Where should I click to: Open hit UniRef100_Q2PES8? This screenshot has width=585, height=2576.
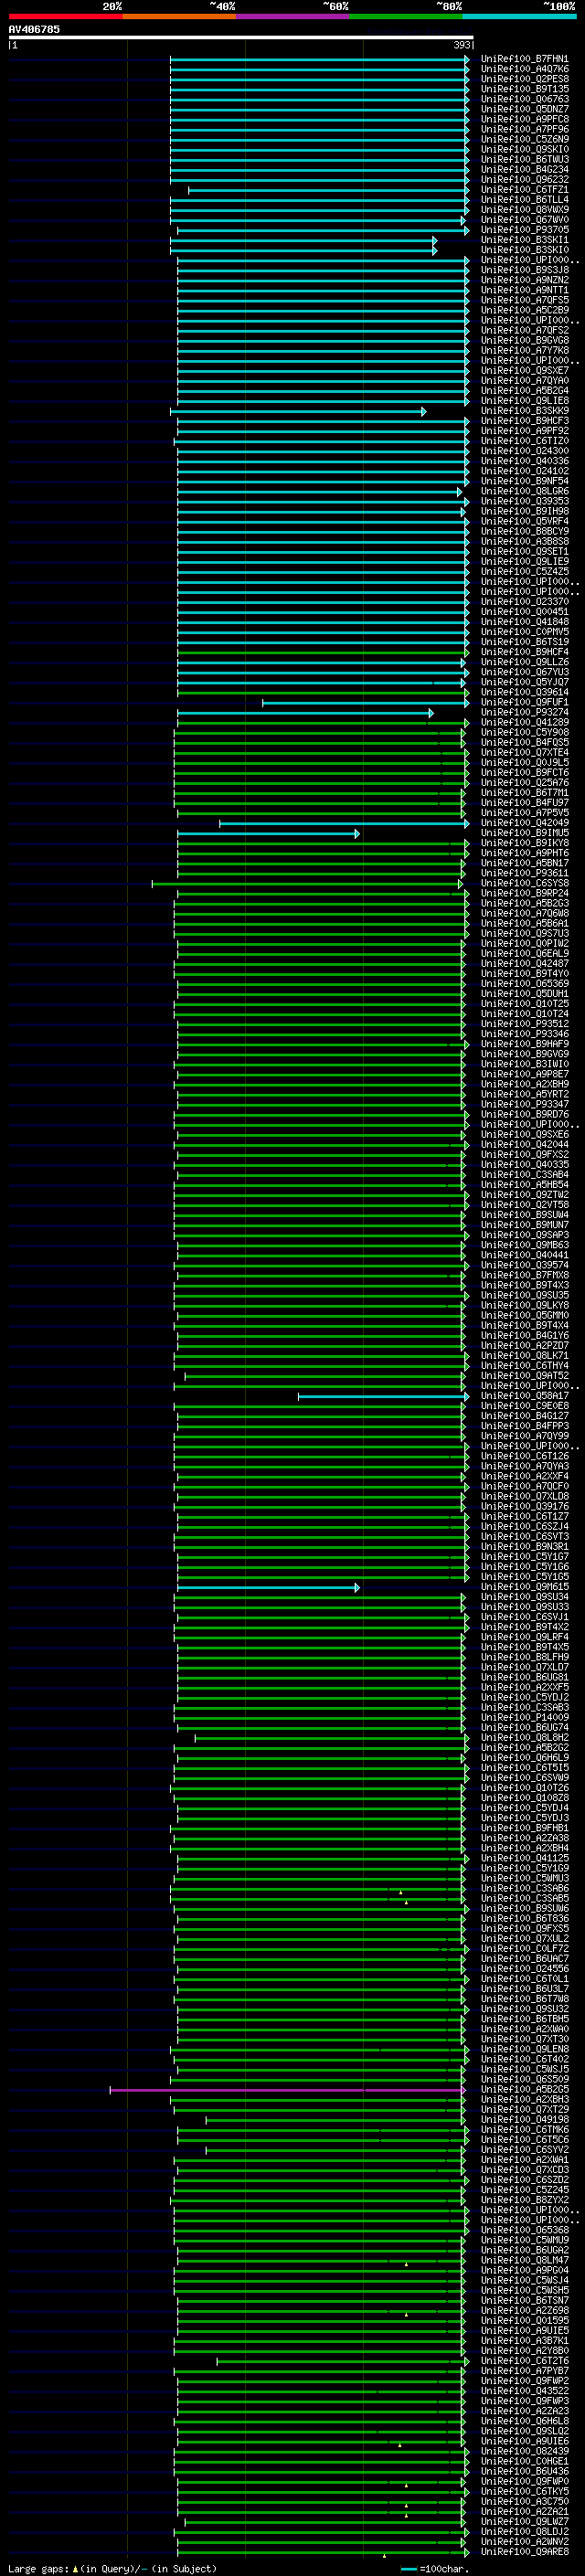click(524, 79)
